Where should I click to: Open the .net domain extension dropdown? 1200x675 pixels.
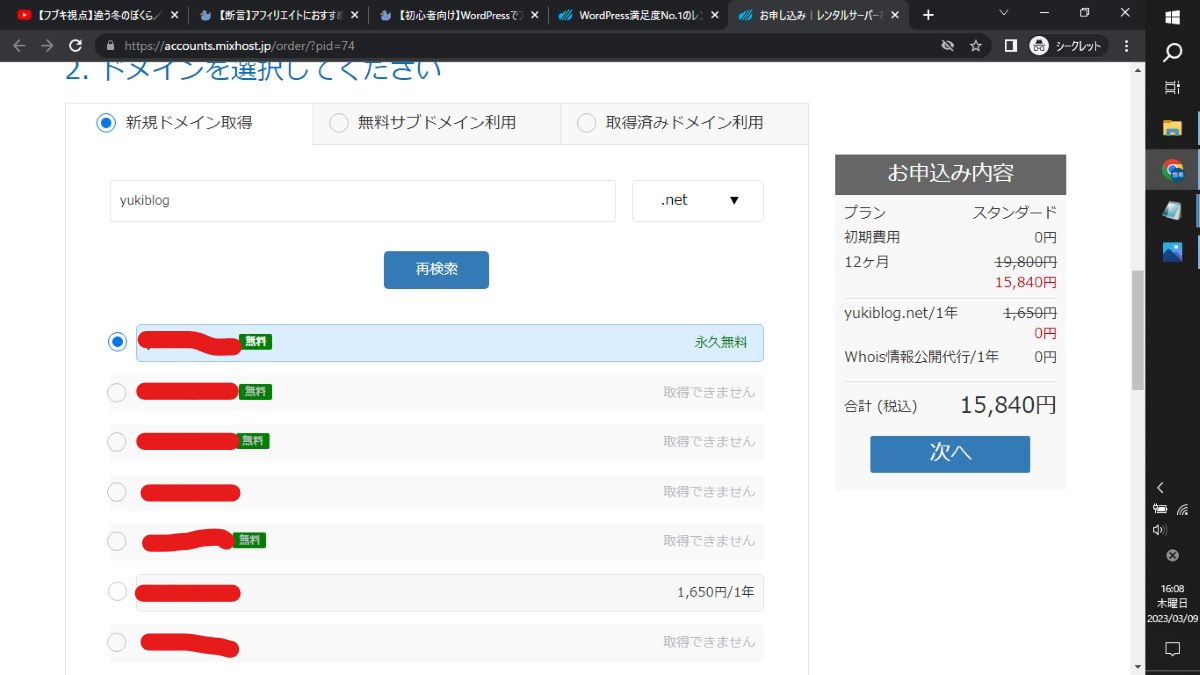[x=698, y=200]
